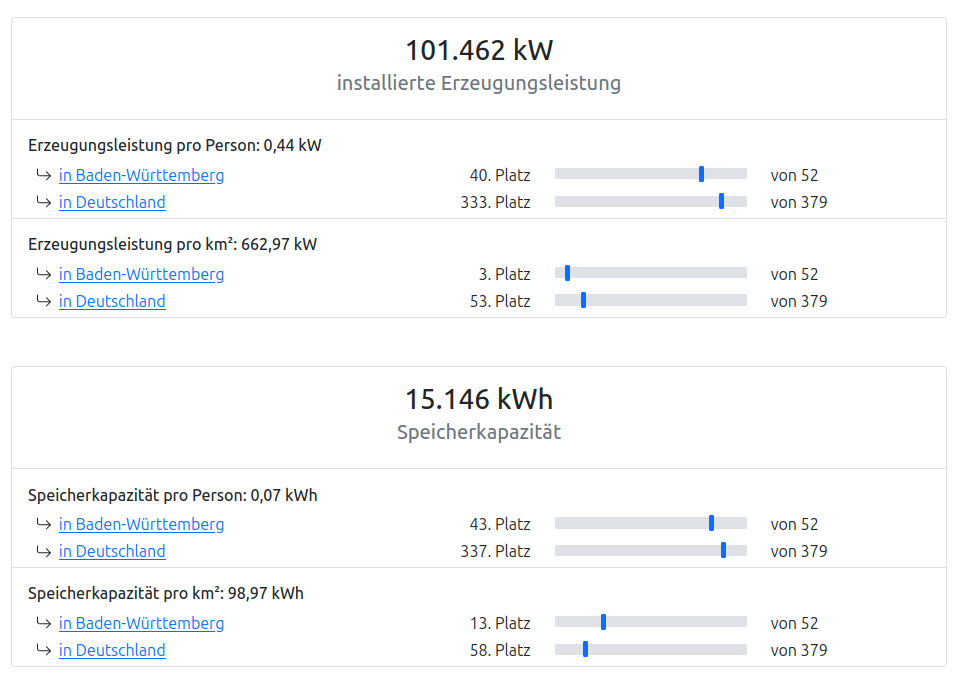Viewport: 957px width, 677px height.
Task: Open Baden-Württemberg link under Speicherkapazität pro Person
Action: (141, 524)
